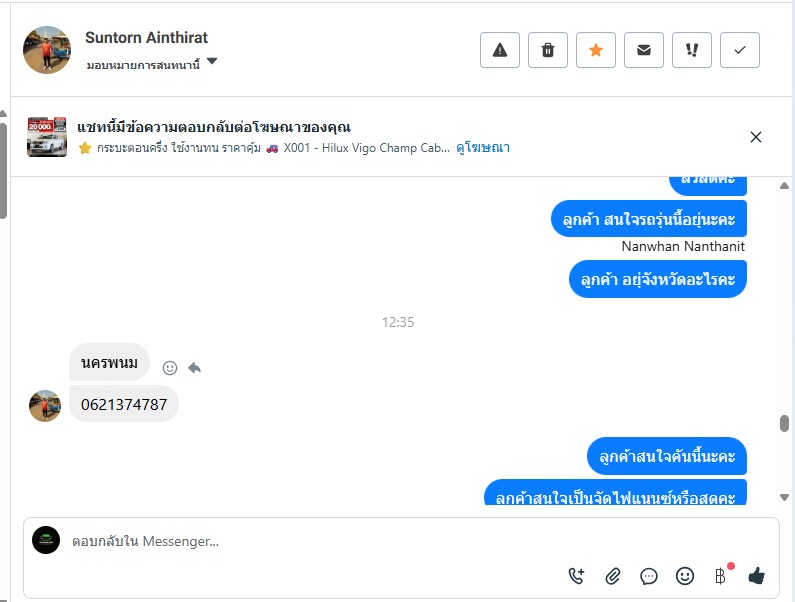Send a thumbs-up like
795x602 pixels.
(757, 575)
